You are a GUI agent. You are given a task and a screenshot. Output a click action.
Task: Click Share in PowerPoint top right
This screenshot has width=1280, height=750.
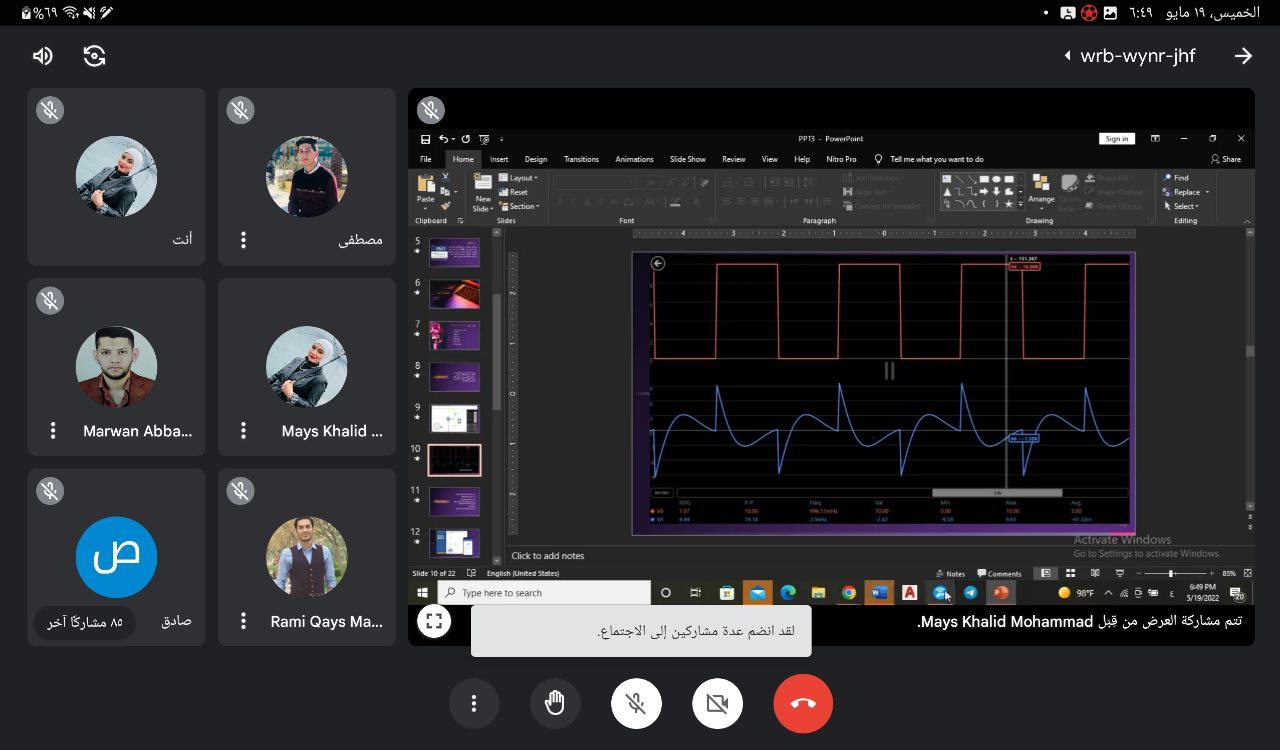(x=1226, y=159)
